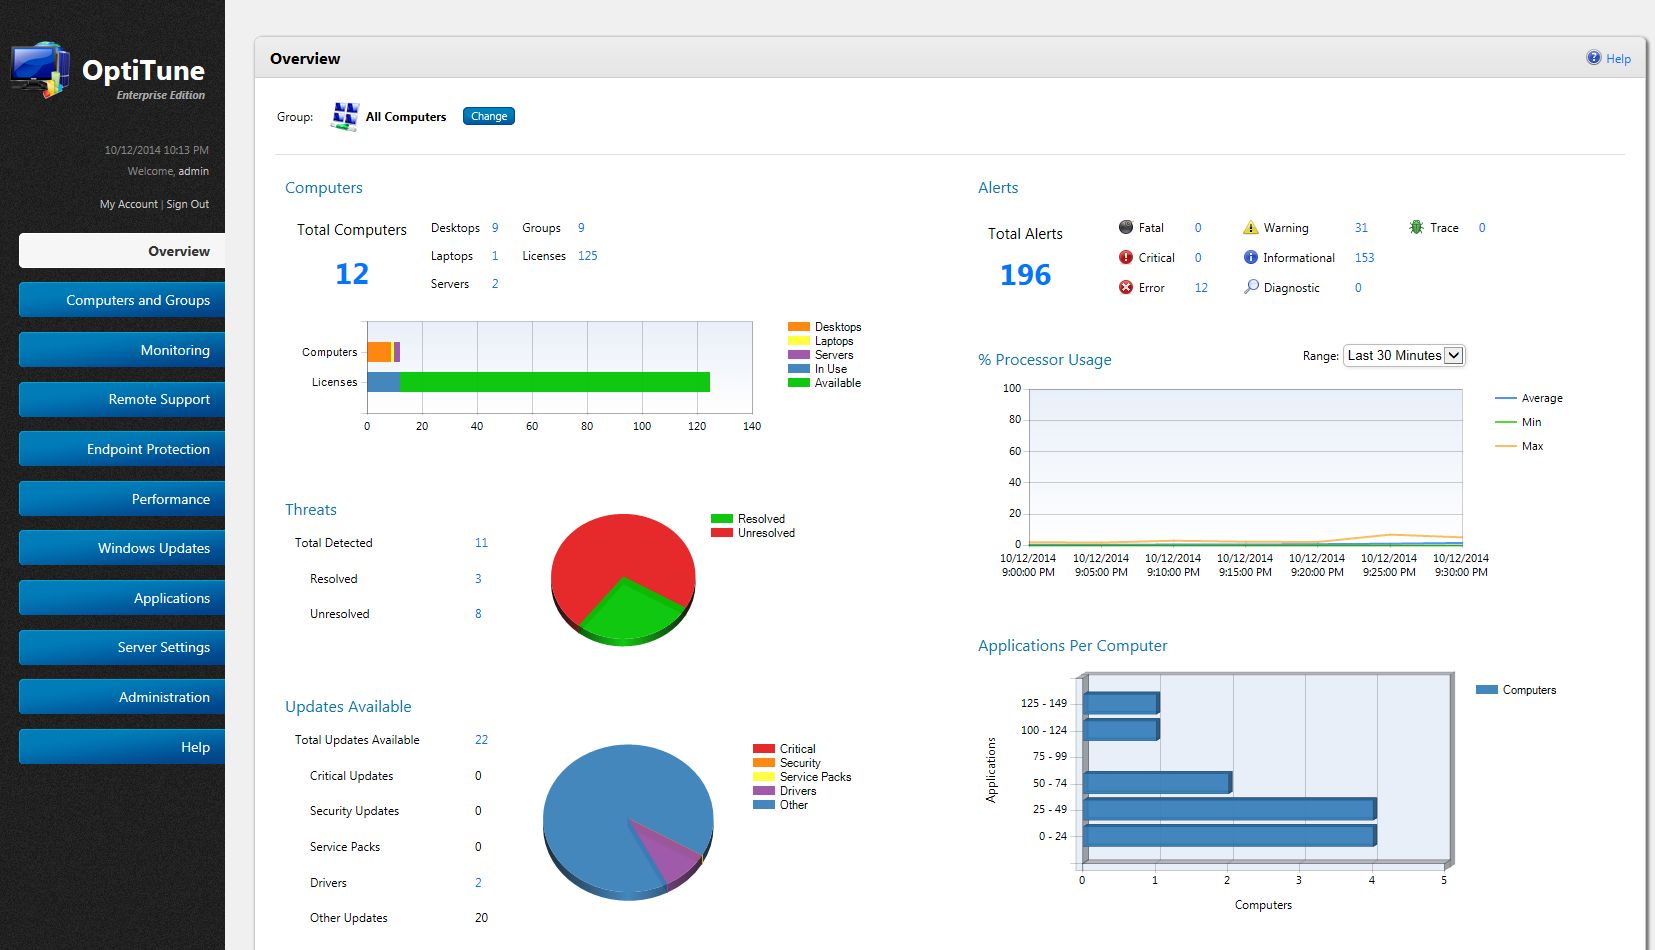Click the Trace alert bug icon
1655x950 pixels.
click(x=1414, y=227)
